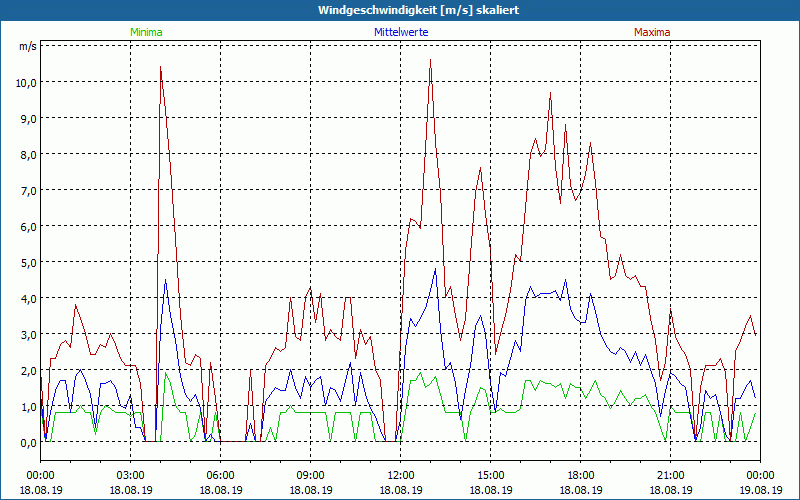Click the 5,0 y-axis value
This screenshot has height=500, width=800.
(x=29, y=263)
